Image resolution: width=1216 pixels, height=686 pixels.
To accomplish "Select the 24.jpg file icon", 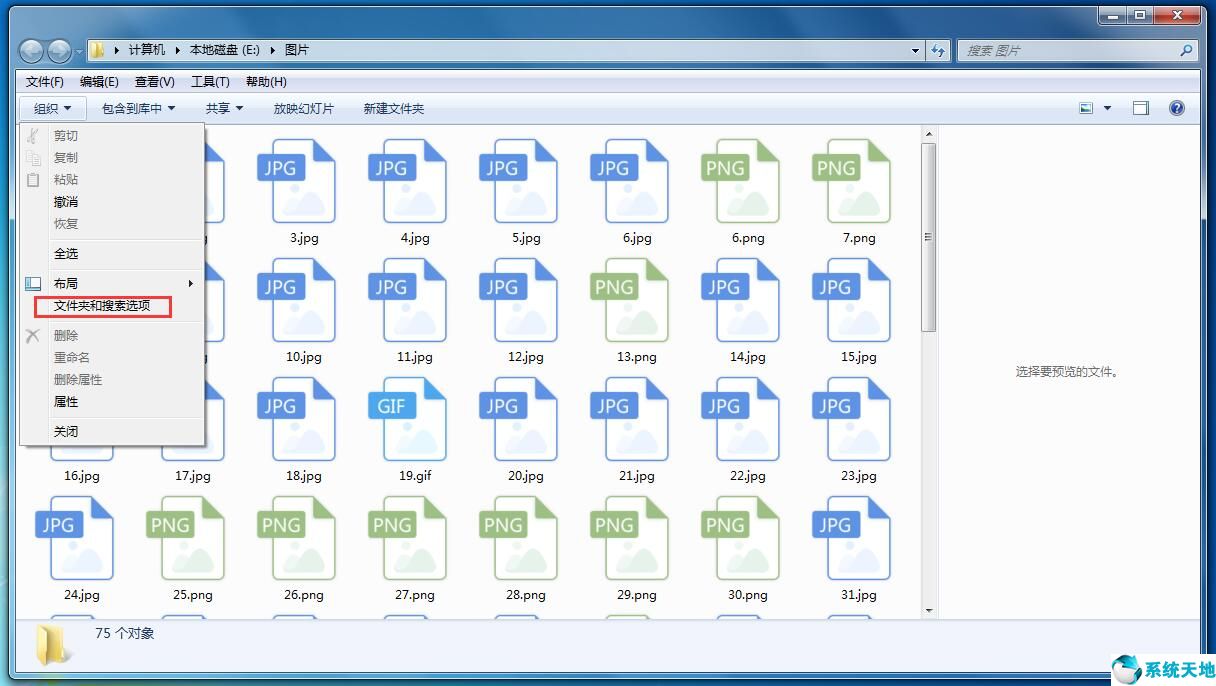I will pyautogui.click(x=74, y=539).
